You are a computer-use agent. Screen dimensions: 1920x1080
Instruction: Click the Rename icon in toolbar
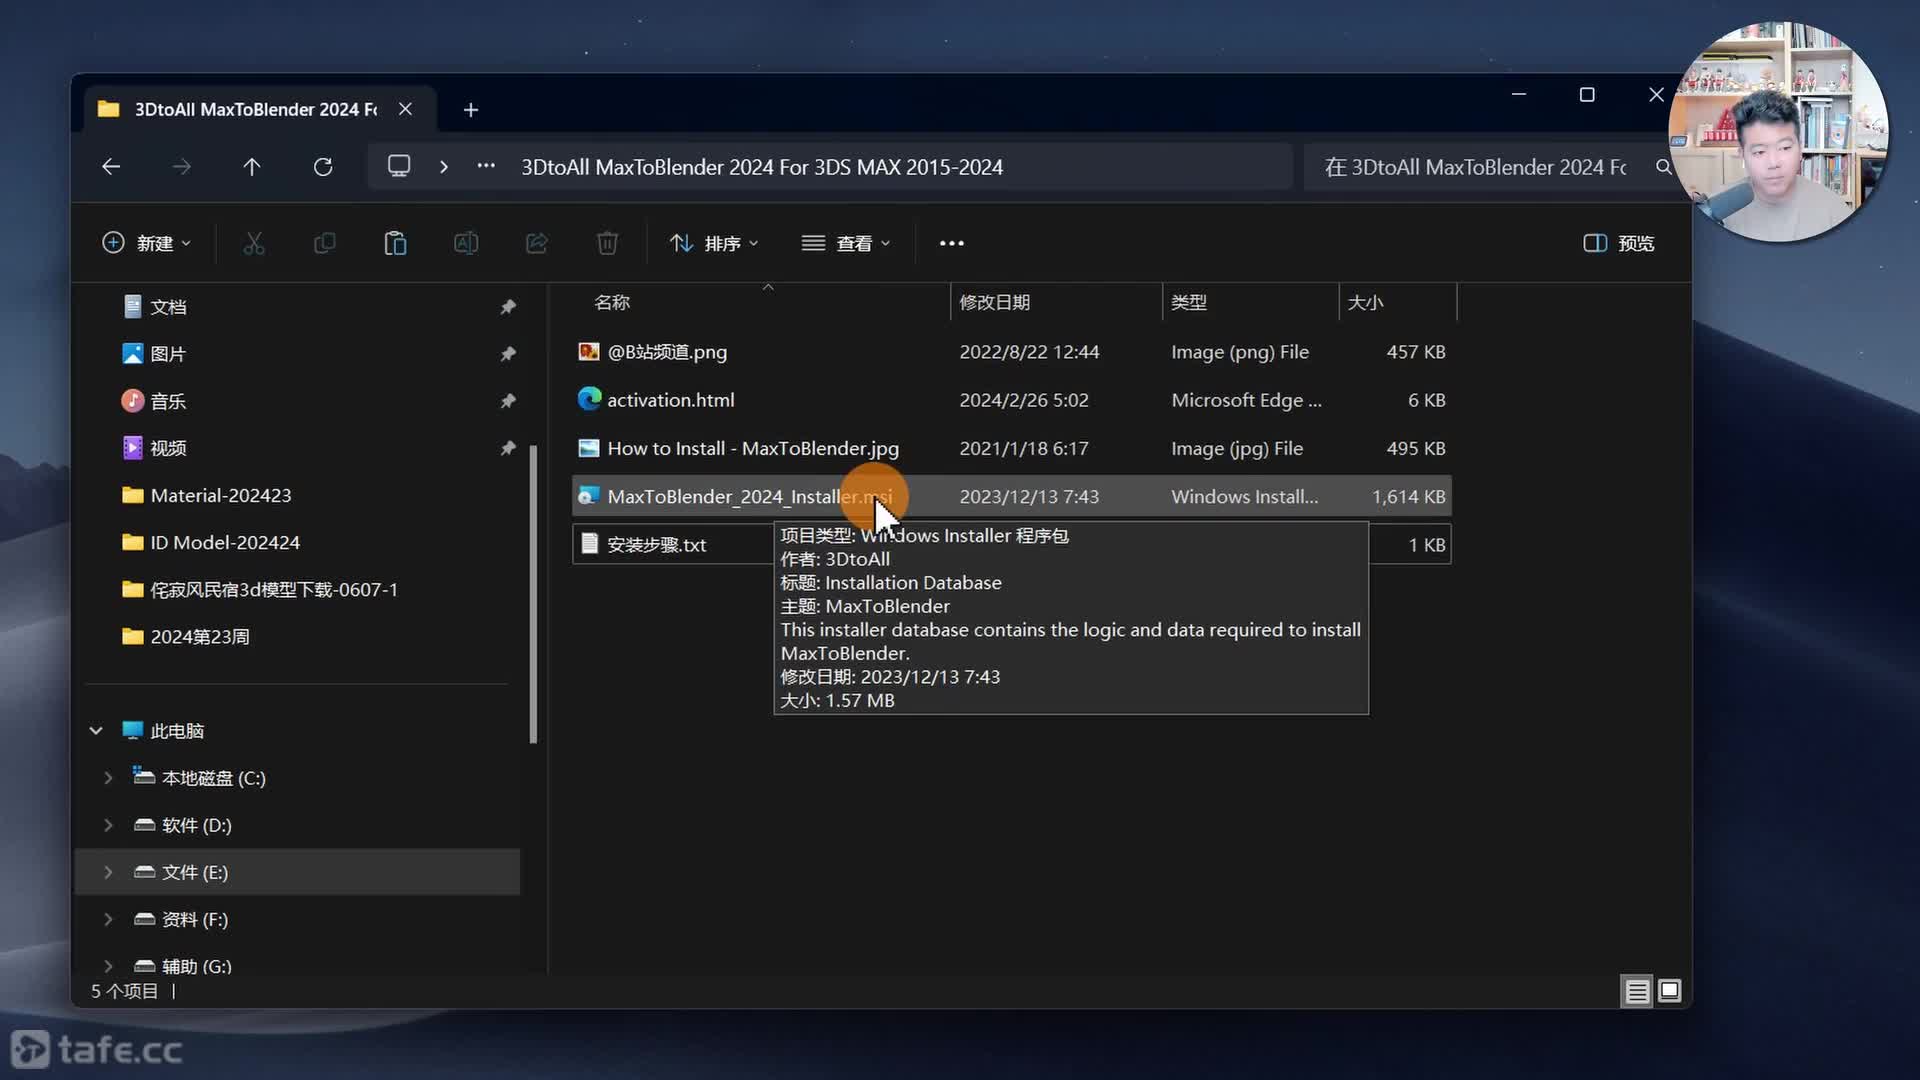[466, 243]
